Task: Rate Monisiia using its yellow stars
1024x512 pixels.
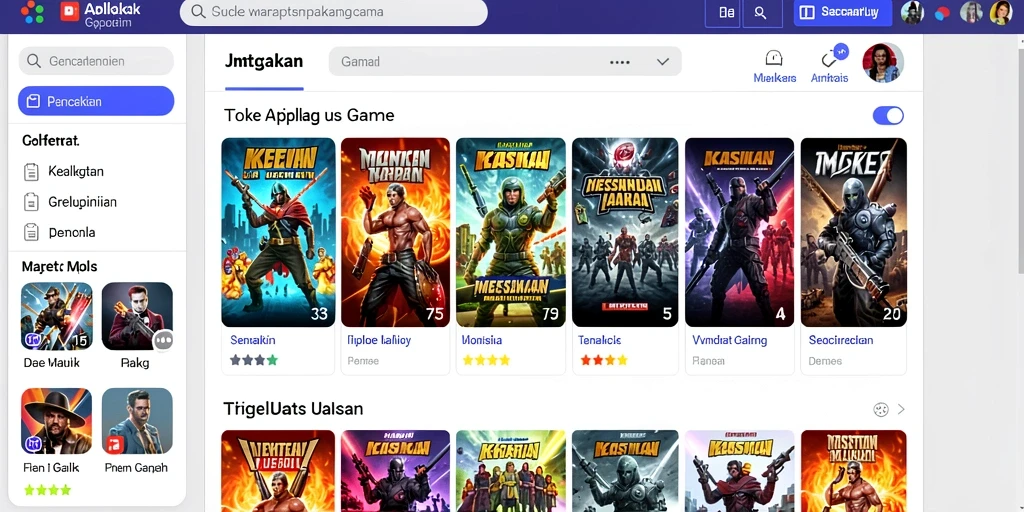Action: click(486, 360)
